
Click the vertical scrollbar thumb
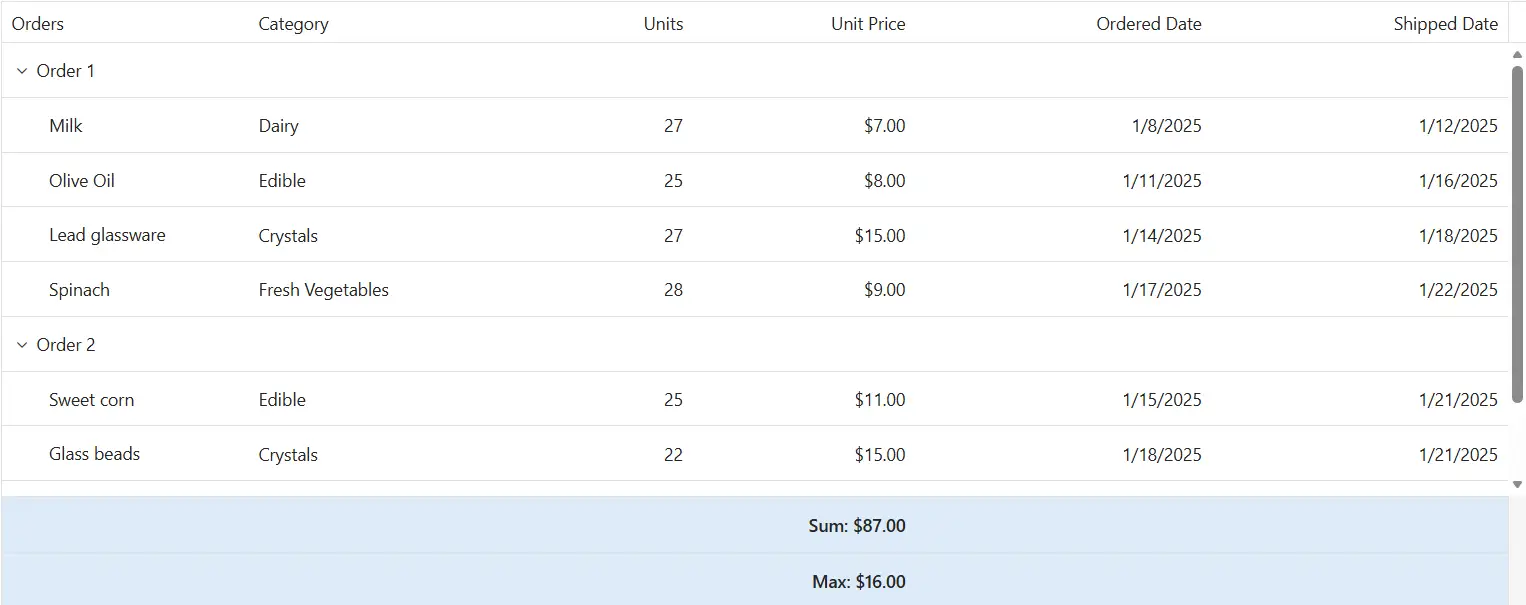(1517, 235)
